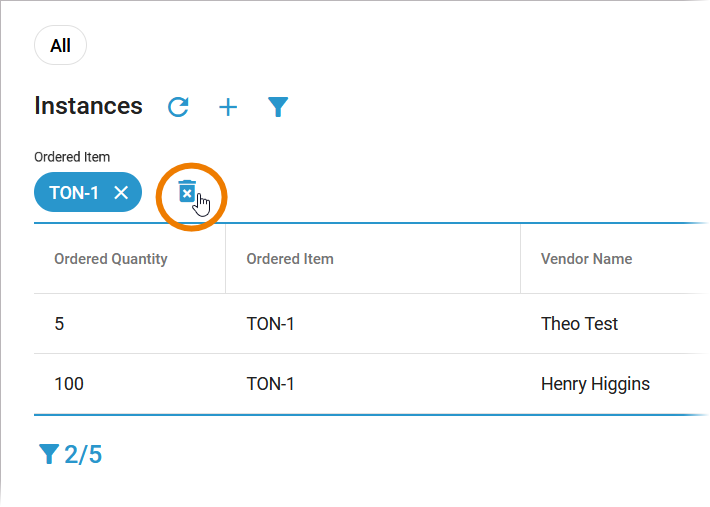Clear all filters with the trash icon

pos(187,192)
